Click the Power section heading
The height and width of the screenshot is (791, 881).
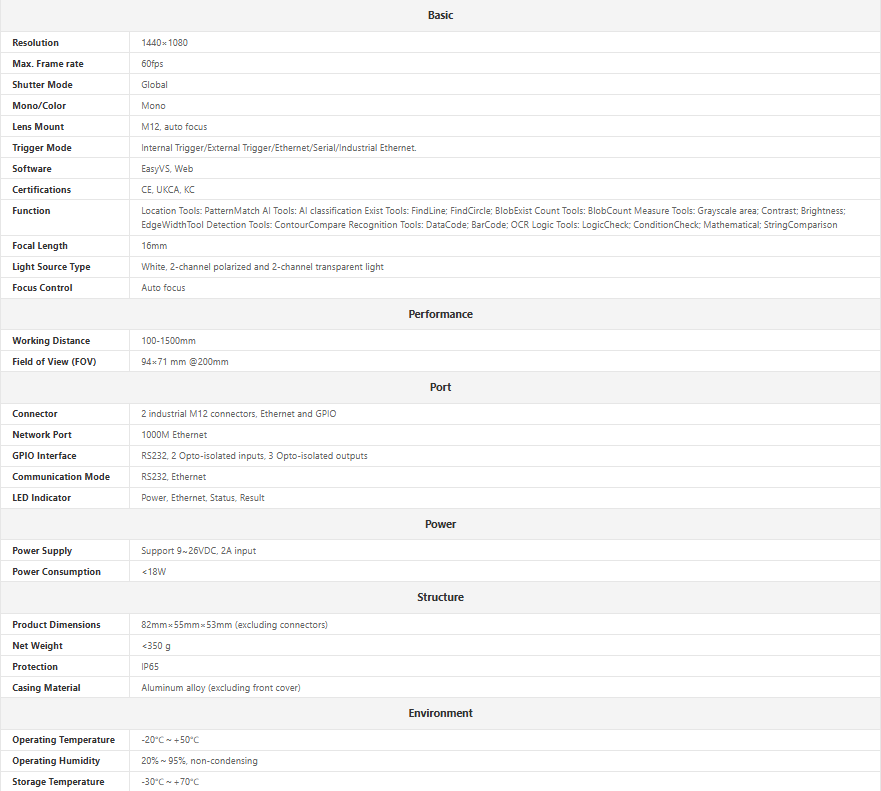(440, 524)
